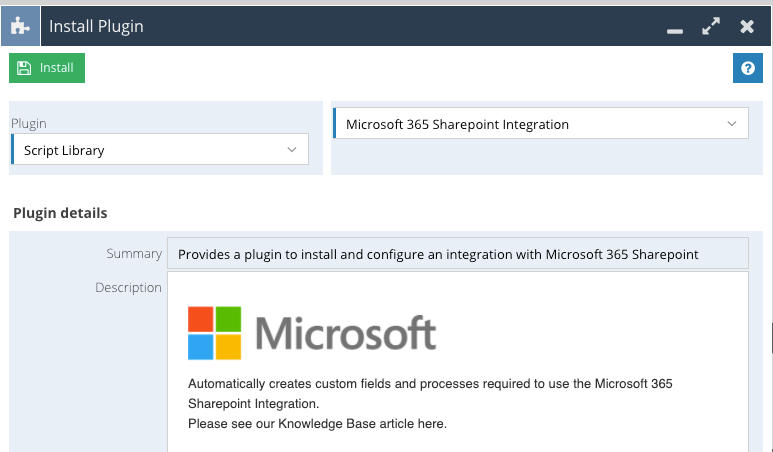773x452 pixels.
Task: Open the help question mark button
Action: point(747,68)
